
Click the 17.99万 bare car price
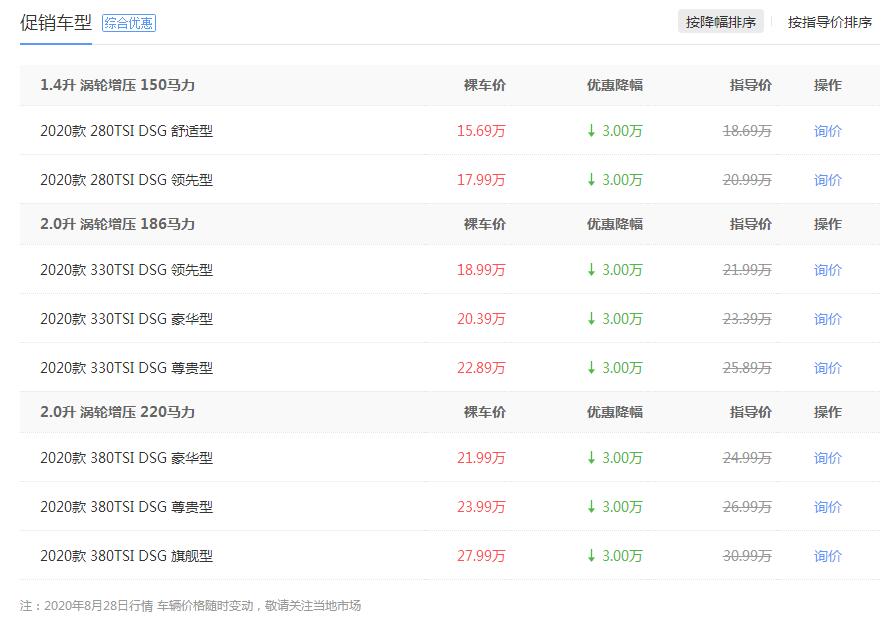coord(481,180)
